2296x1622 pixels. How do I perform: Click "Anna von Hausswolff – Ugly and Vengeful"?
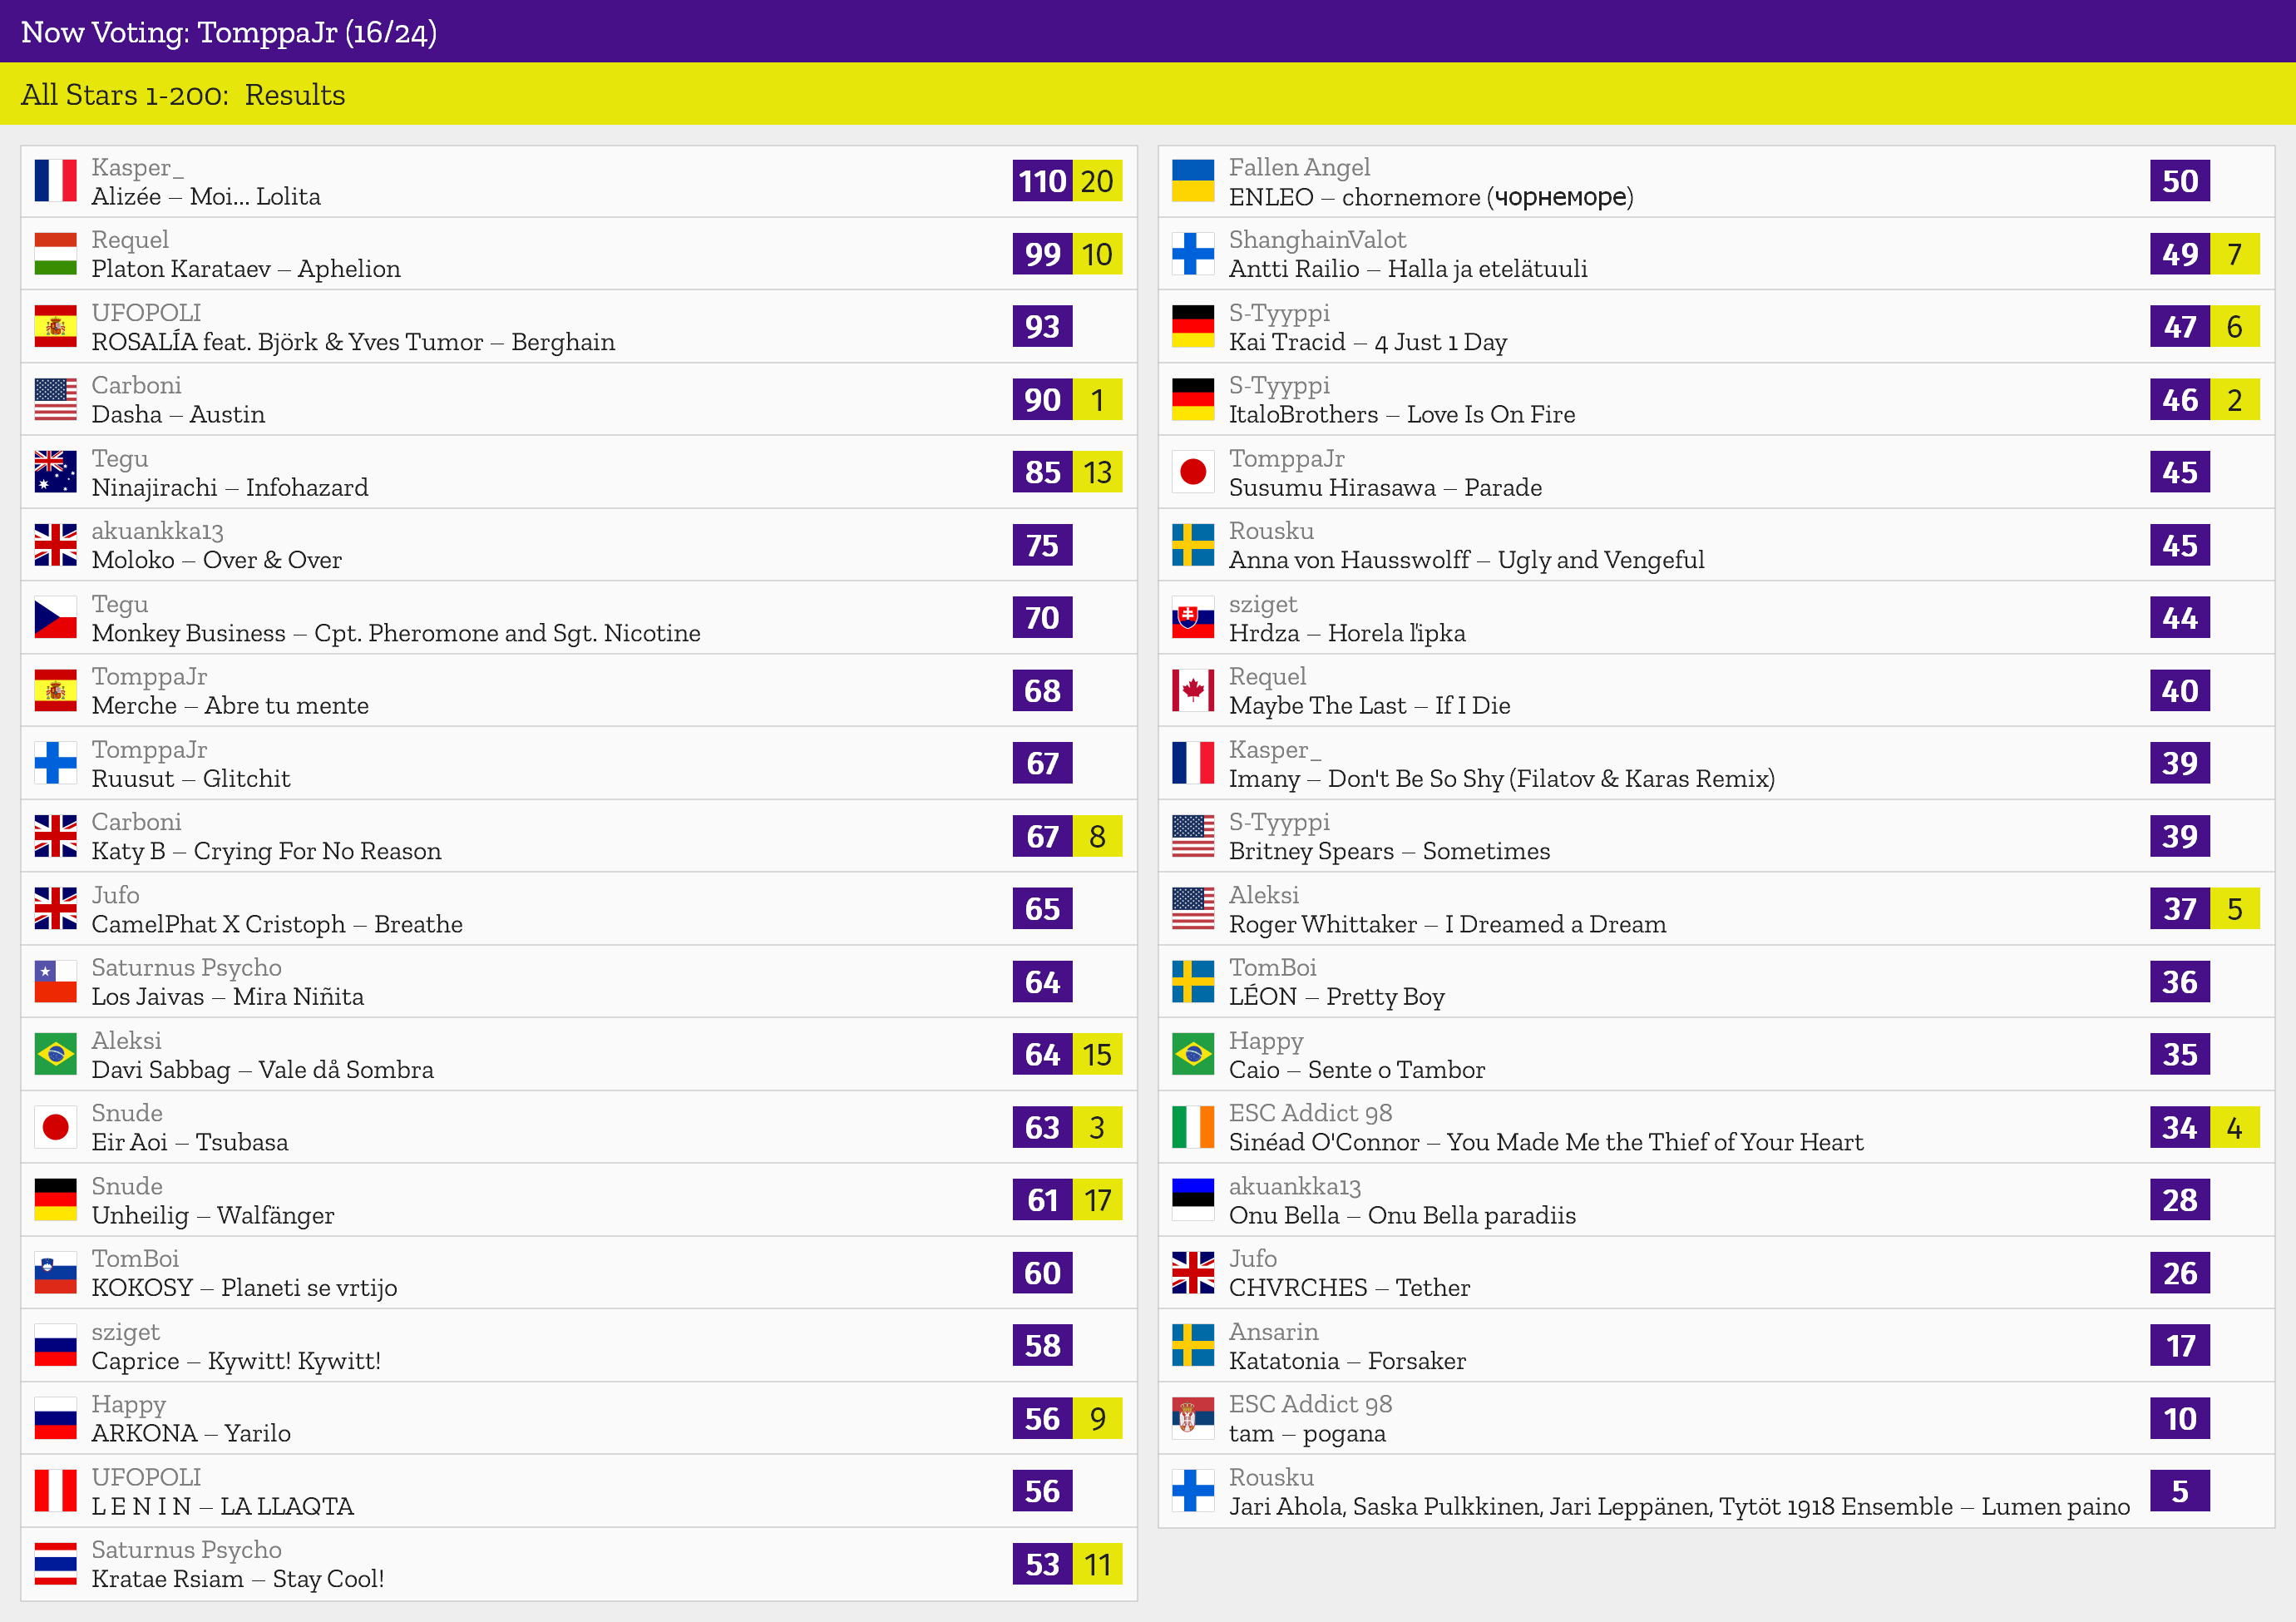click(x=1467, y=560)
